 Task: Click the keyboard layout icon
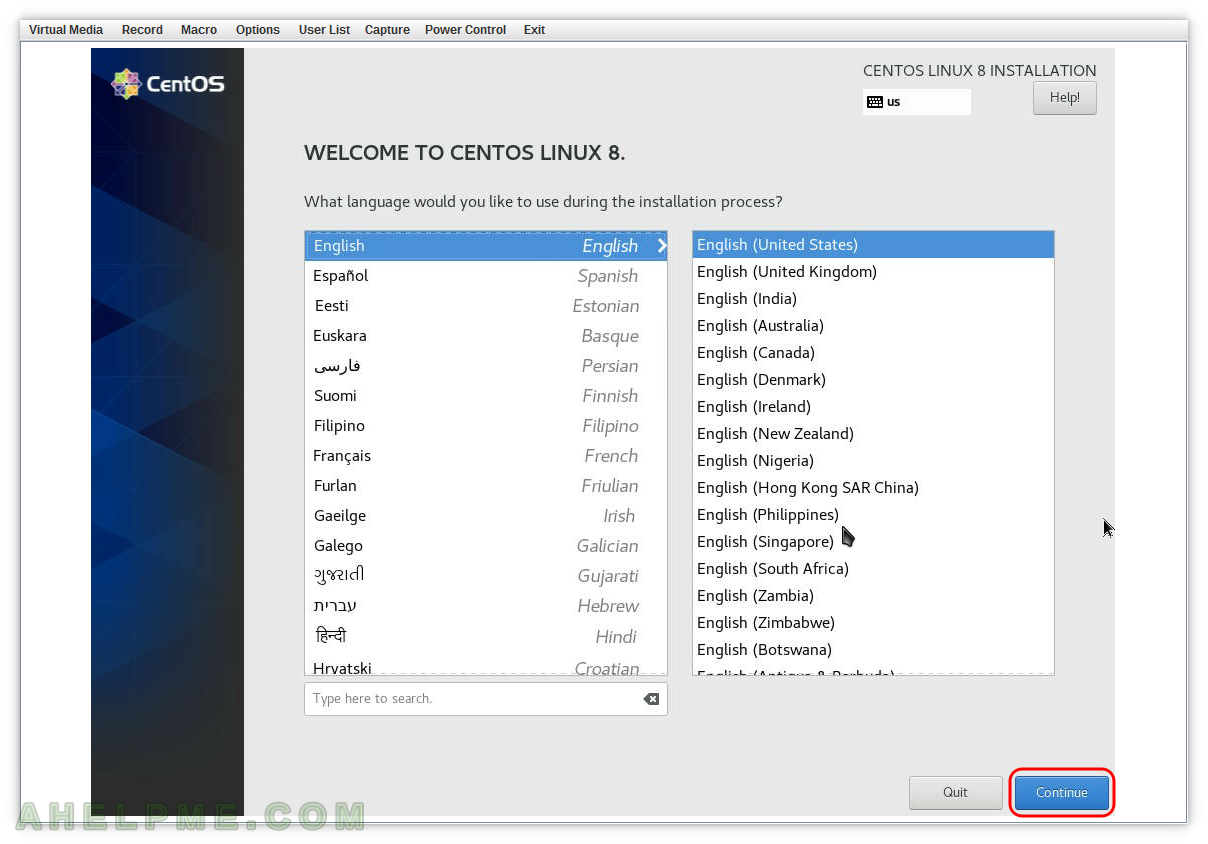click(875, 102)
